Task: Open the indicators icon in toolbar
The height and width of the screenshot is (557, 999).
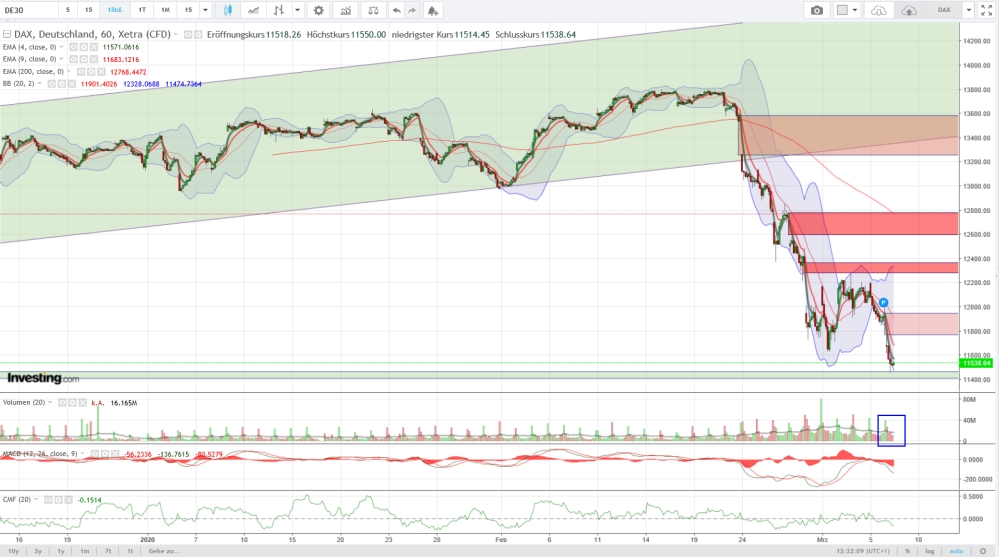Action: tap(345, 10)
